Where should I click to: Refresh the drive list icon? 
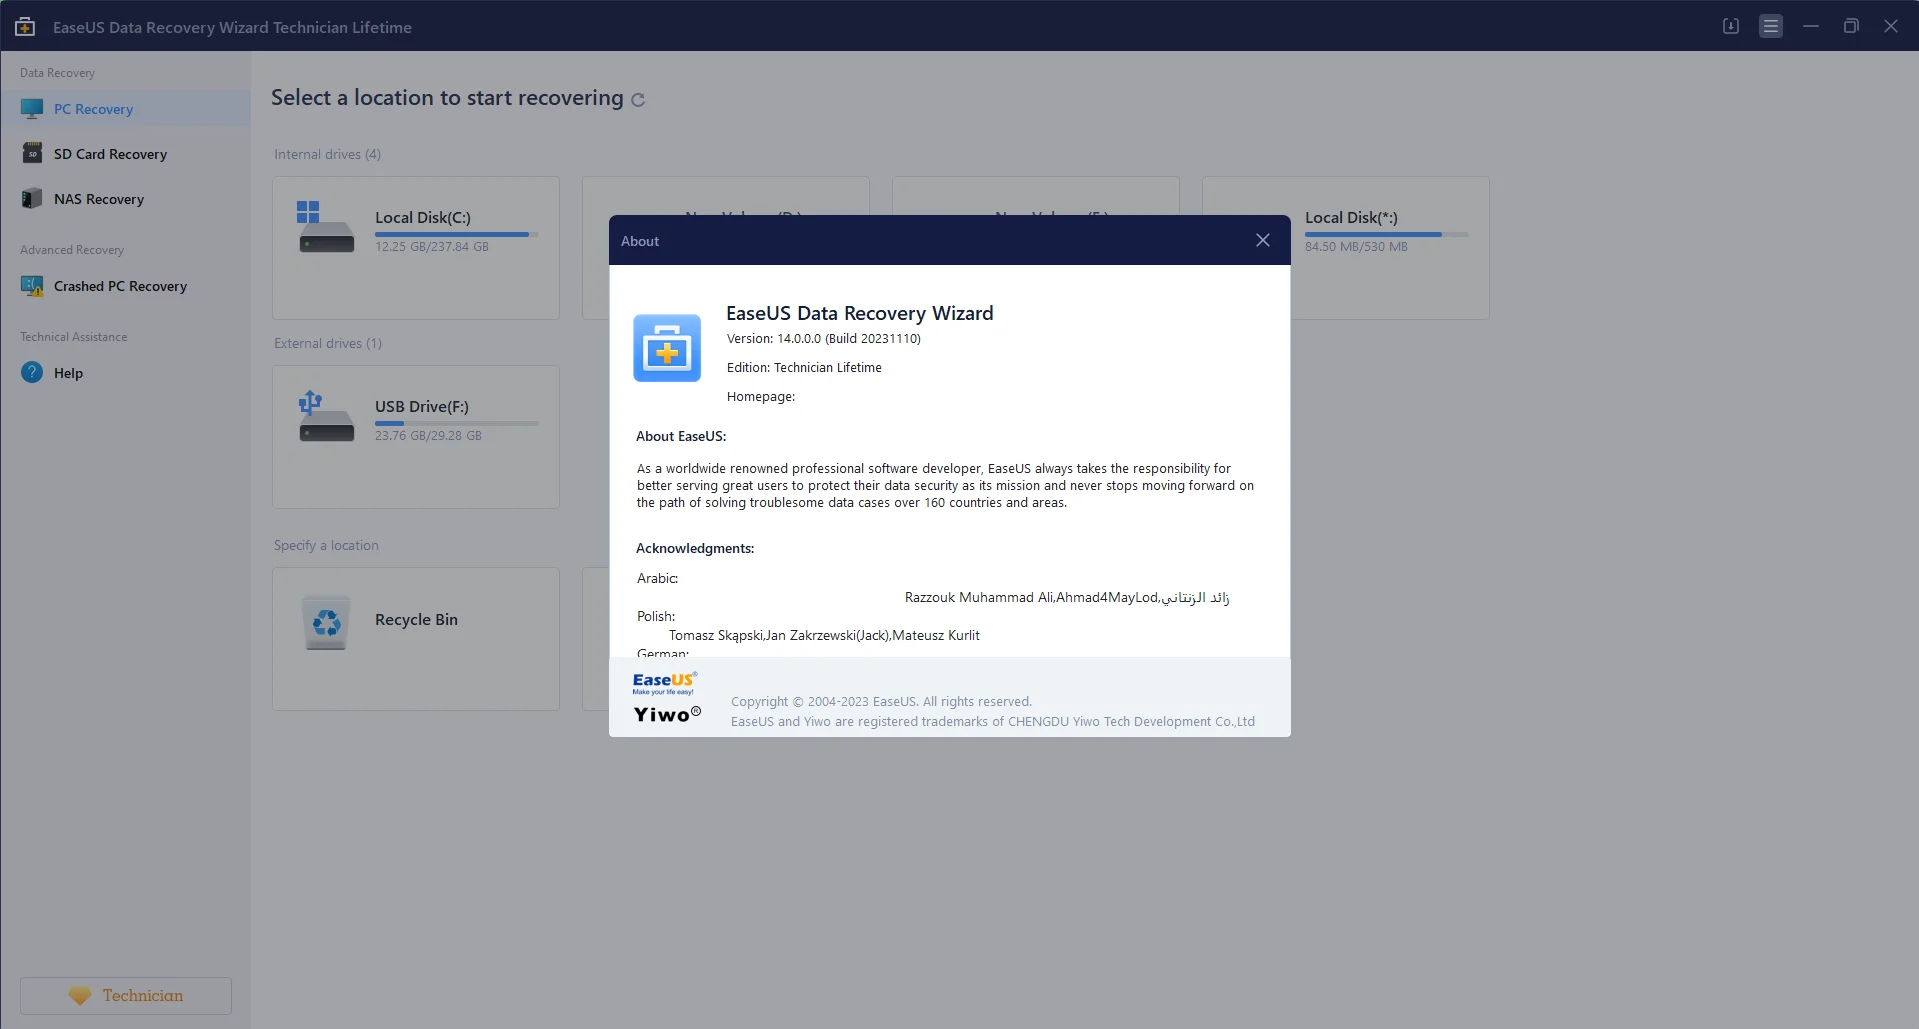pyautogui.click(x=638, y=100)
